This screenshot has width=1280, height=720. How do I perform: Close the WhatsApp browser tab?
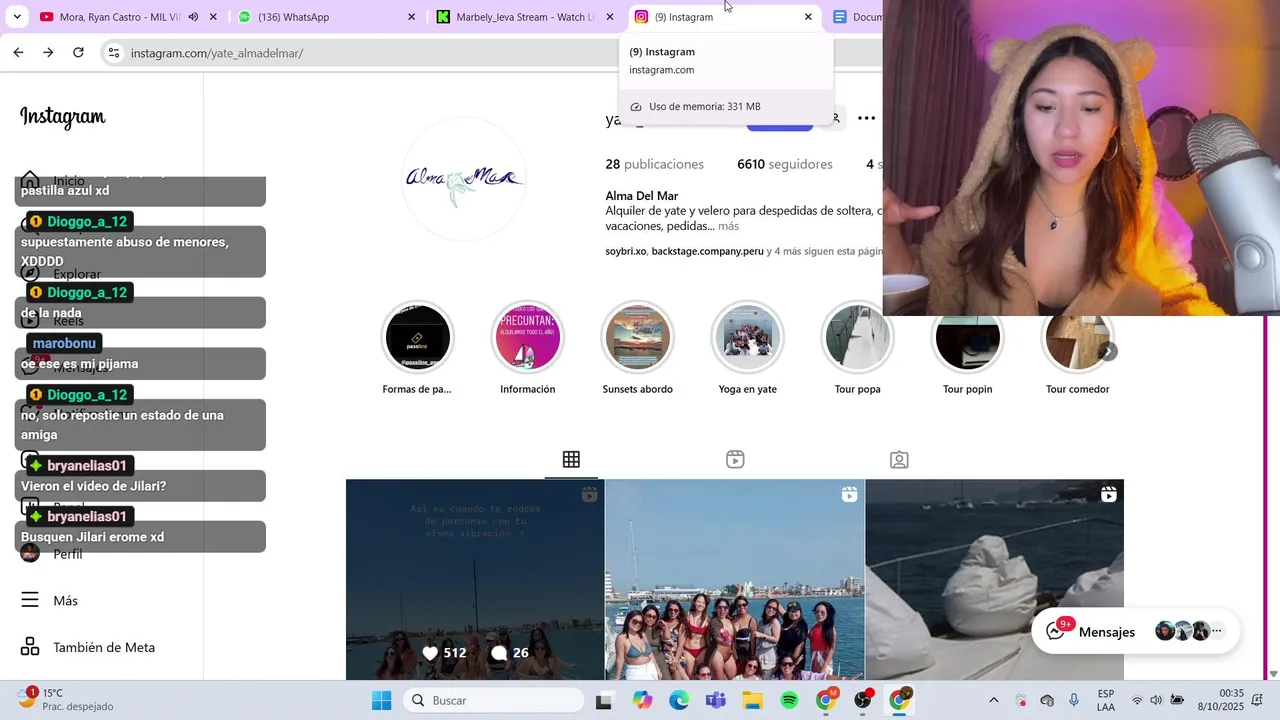click(x=411, y=17)
